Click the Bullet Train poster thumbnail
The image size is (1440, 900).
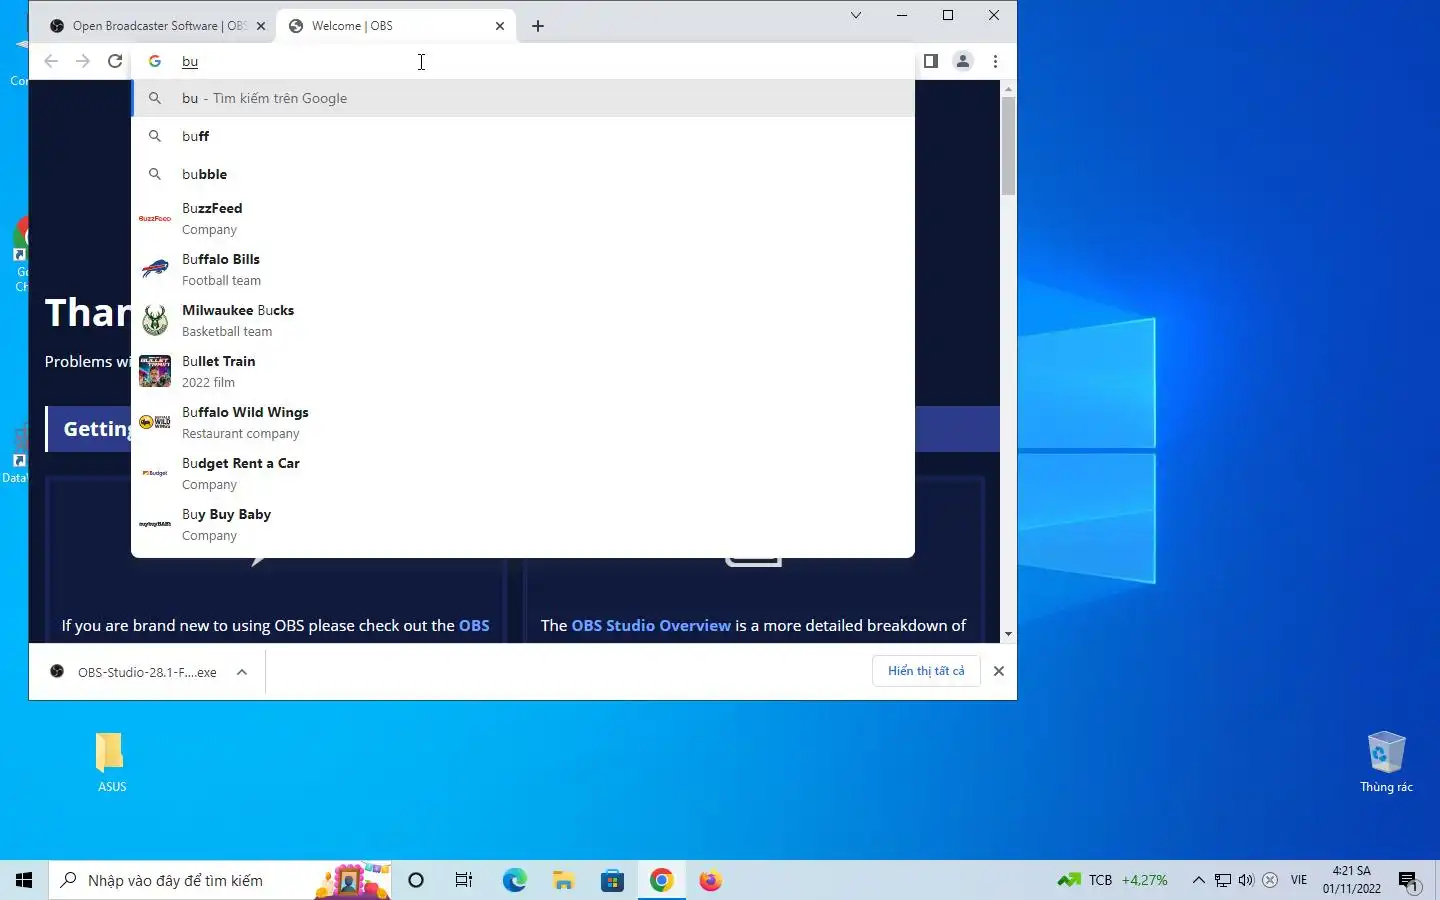(x=155, y=371)
